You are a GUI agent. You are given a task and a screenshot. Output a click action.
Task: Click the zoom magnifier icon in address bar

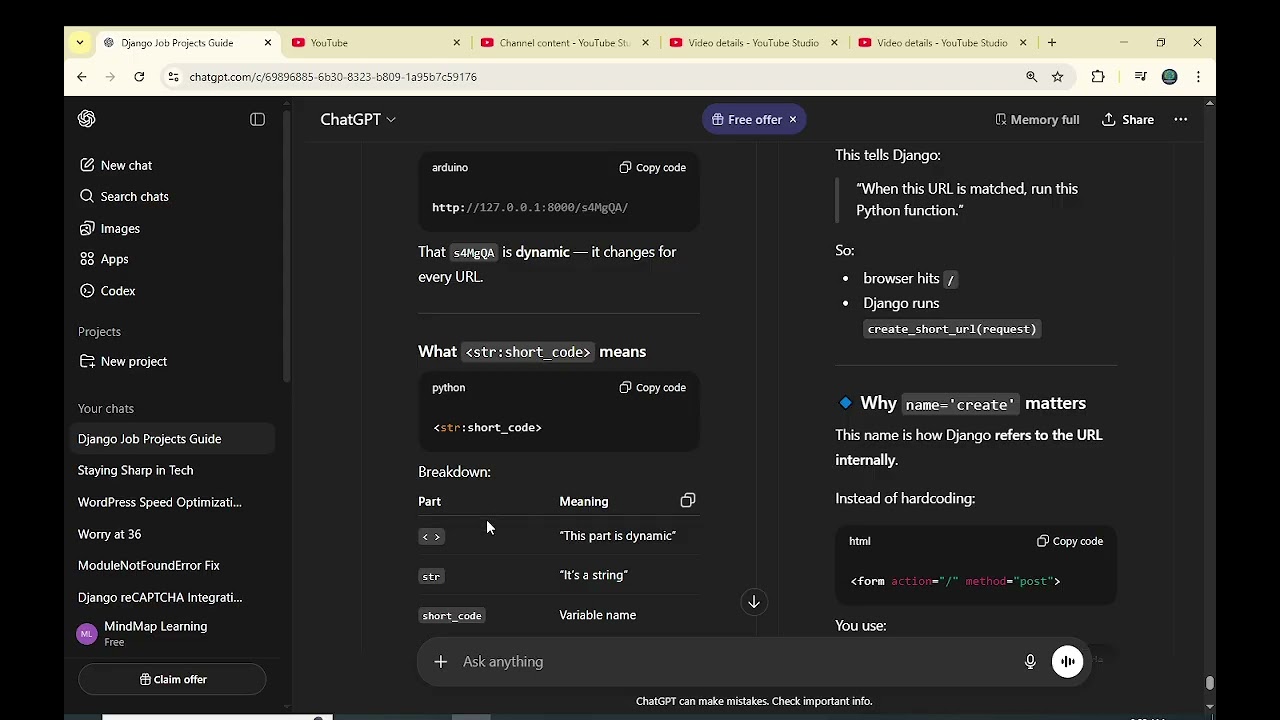point(1032,77)
